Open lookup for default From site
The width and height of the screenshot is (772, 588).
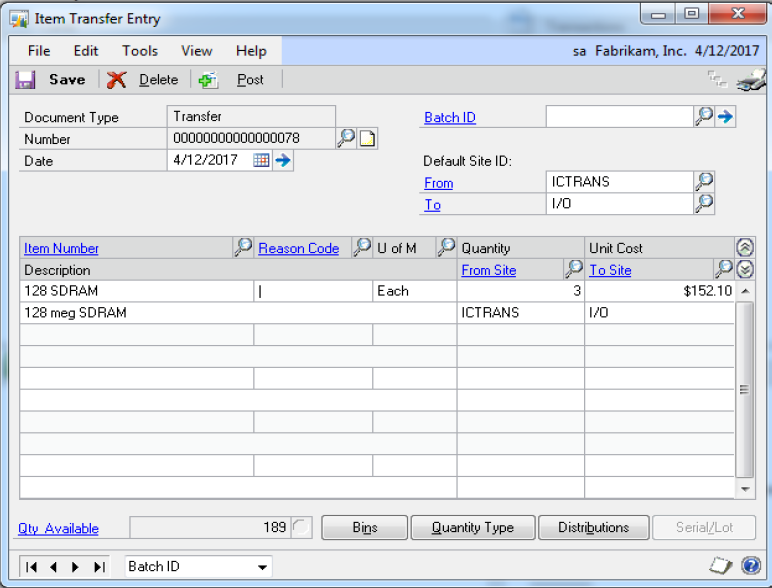point(704,182)
